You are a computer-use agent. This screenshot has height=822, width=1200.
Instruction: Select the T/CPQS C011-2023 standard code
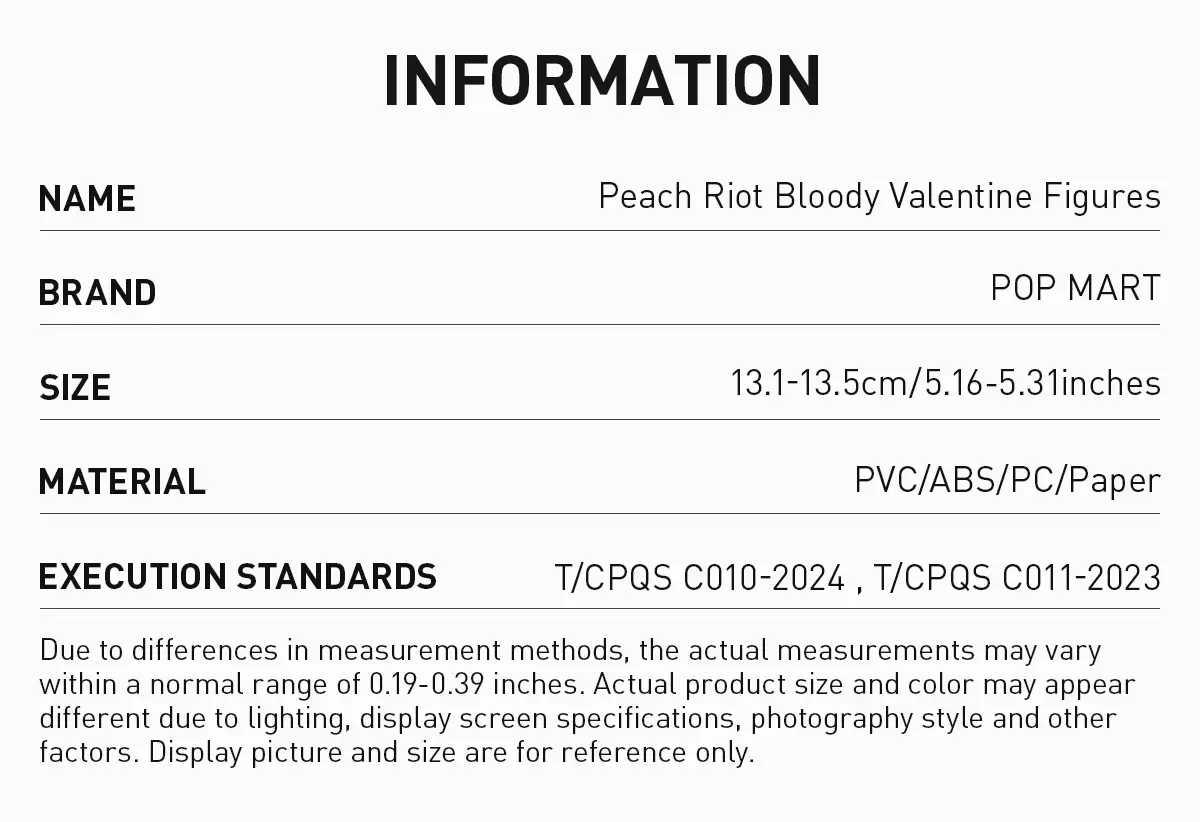pyautogui.click(x=1017, y=578)
